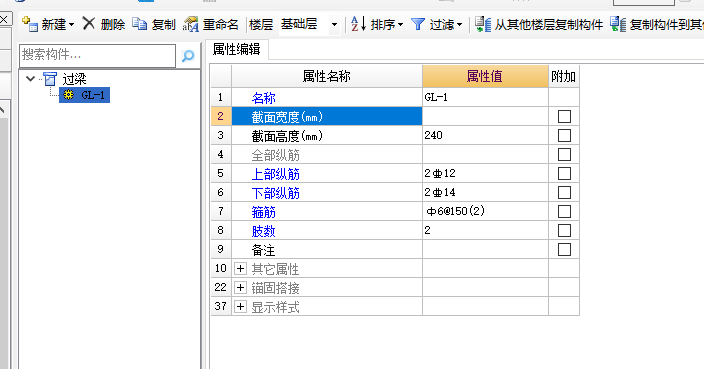Click the 箍筋 property link

click(264, 212)
